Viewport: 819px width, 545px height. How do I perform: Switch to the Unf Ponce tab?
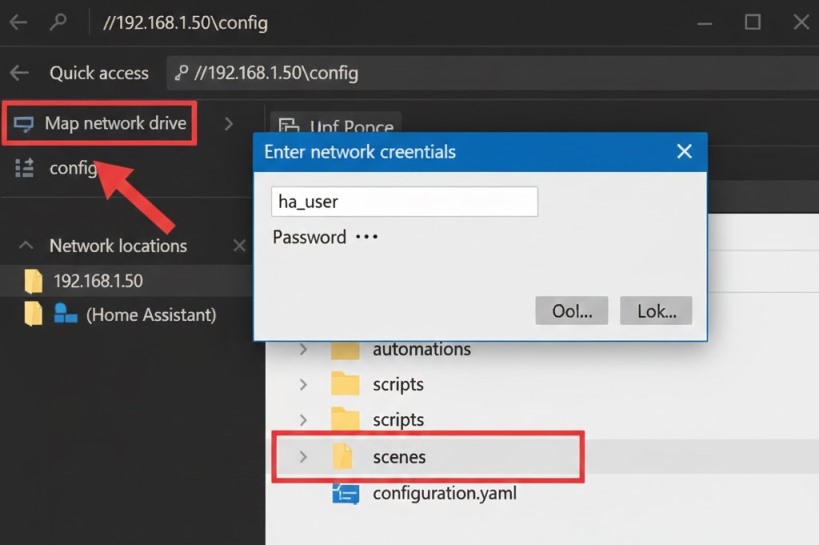coord(336,124)
